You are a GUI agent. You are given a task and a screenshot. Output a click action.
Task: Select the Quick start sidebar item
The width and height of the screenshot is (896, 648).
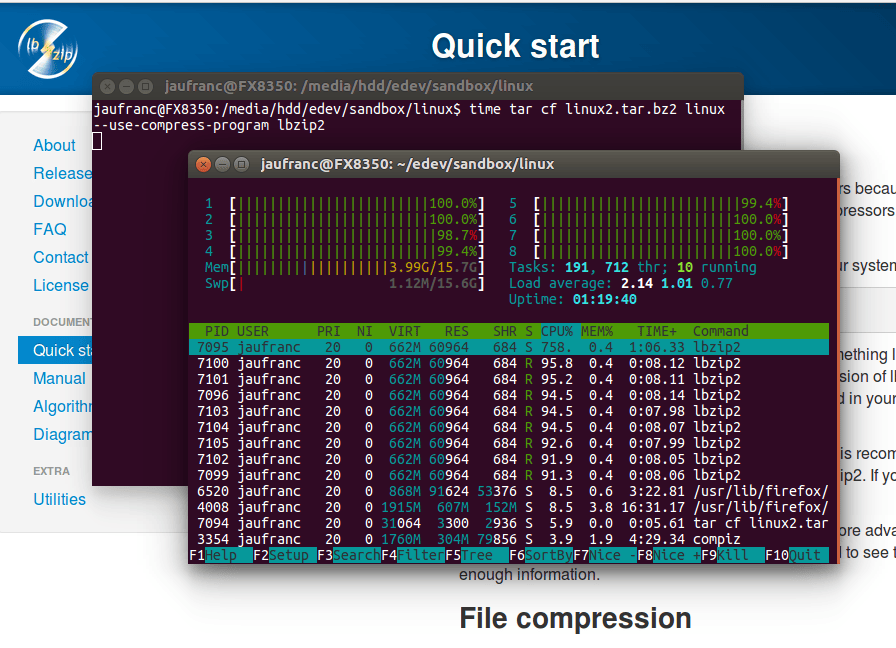coord(55,350)
